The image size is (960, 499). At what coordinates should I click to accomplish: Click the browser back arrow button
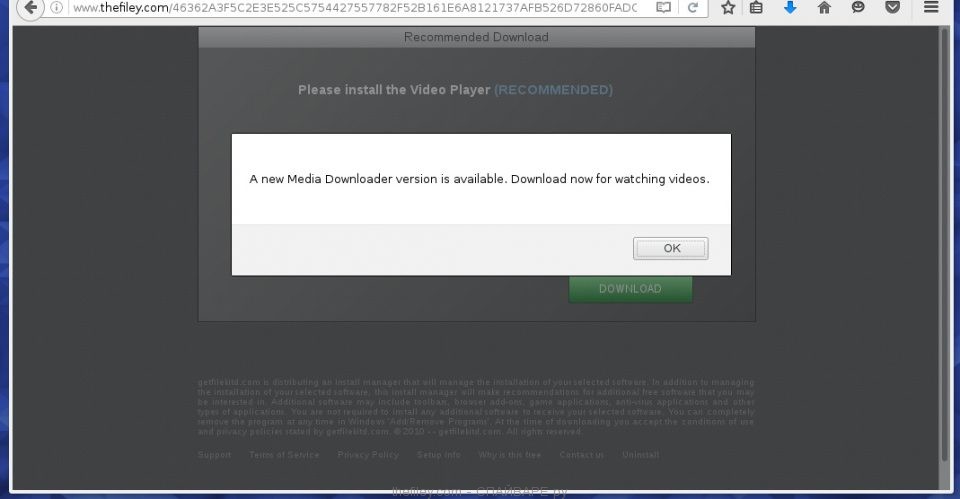pos(29,8)
